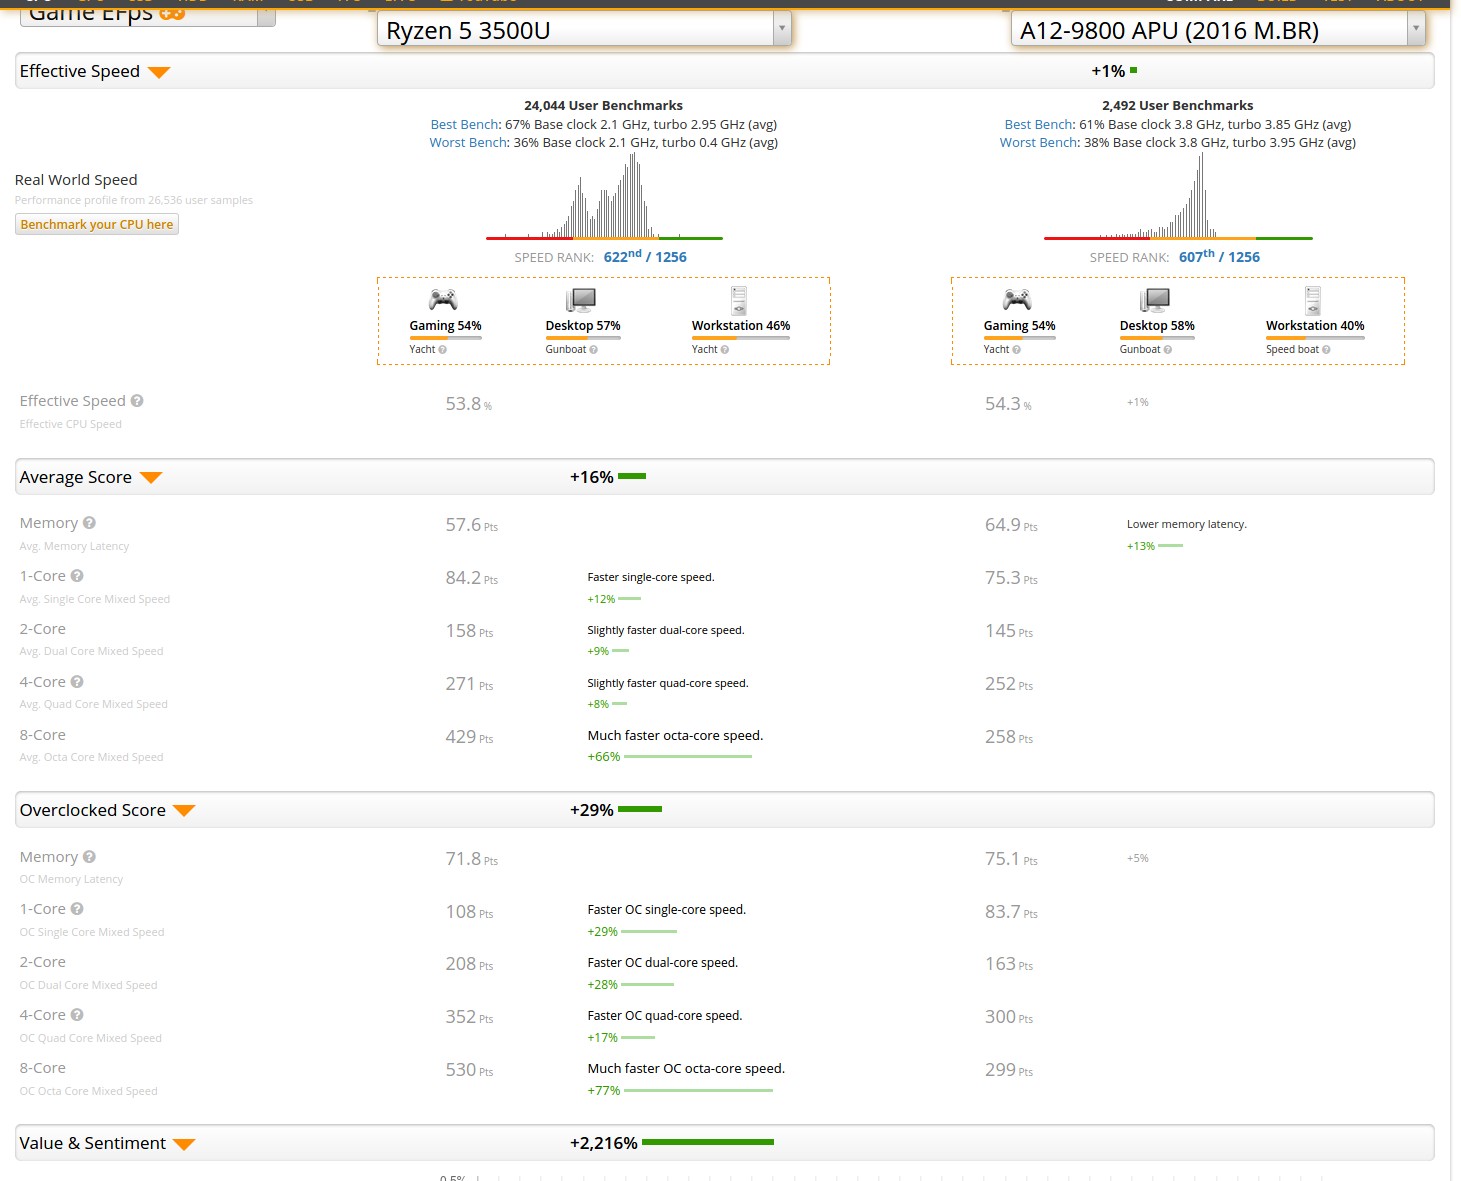Collapse the Average Score section arrow
The image size is (1461, 1181).
click(151, 478)
